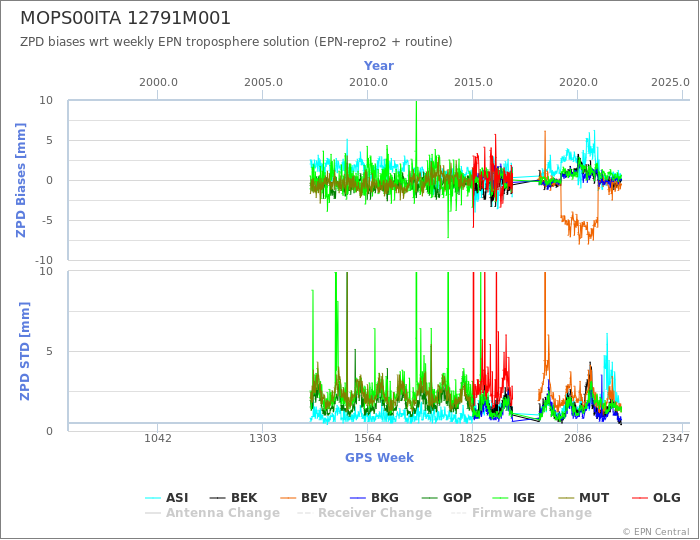Click the 2005.0 year tick label

click(263, 83)
